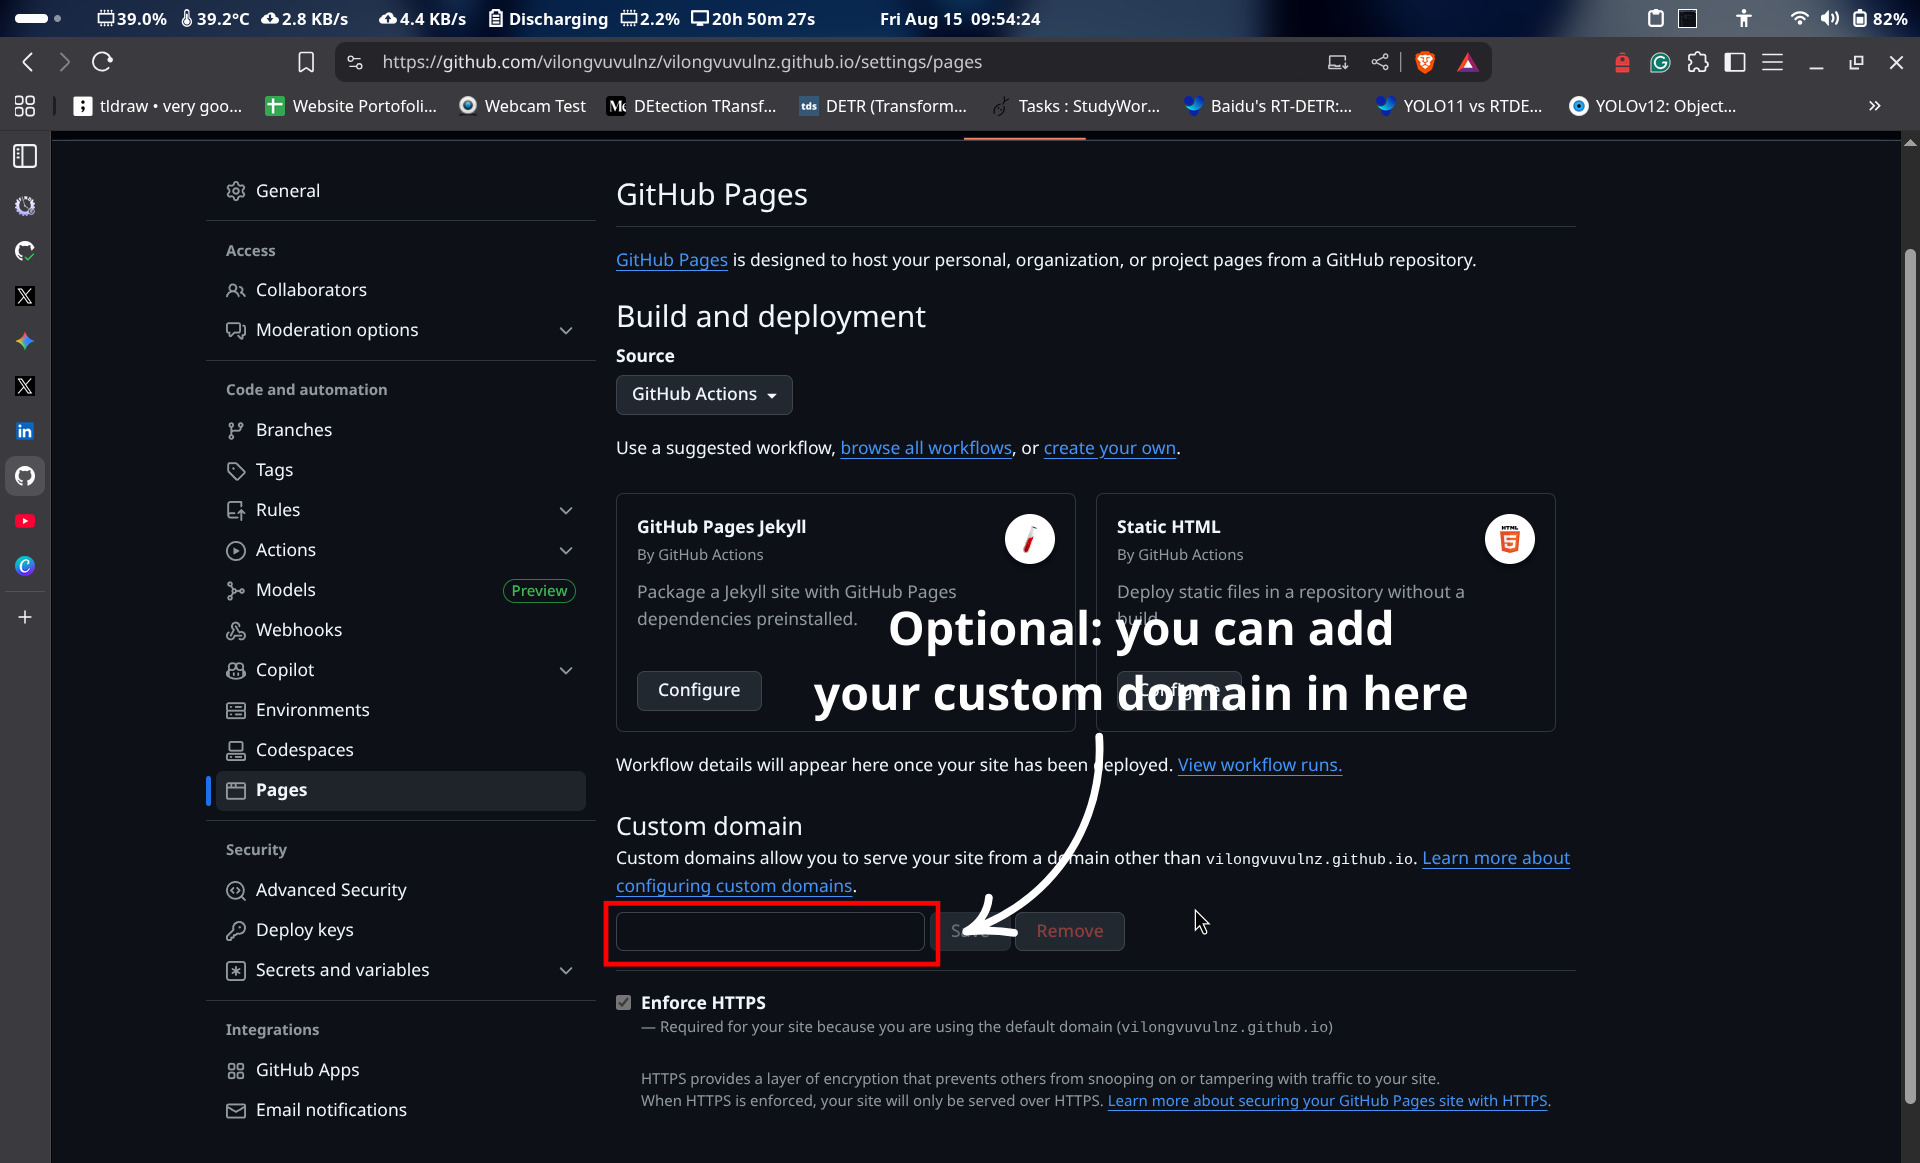The height and width of the screenshot is (1163, 1920).
Task: Show more bookmarks with the double chevron
Action: [x=1875, y=106]
